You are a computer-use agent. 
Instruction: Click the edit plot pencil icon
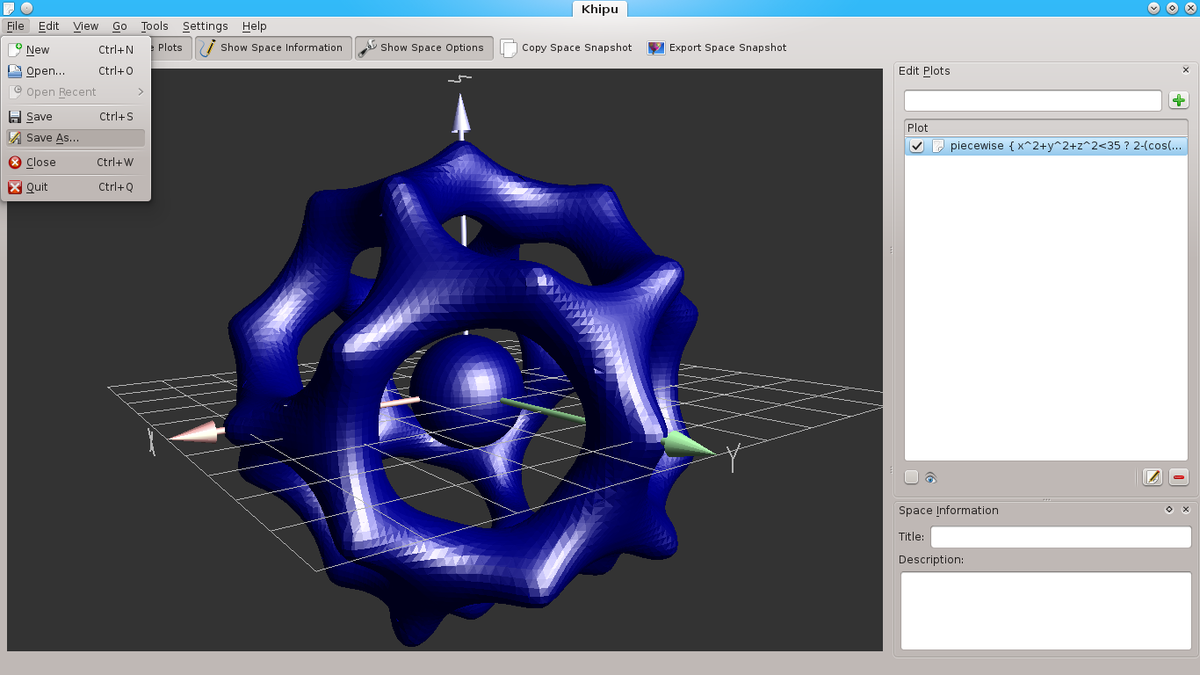coord(1153,478)
